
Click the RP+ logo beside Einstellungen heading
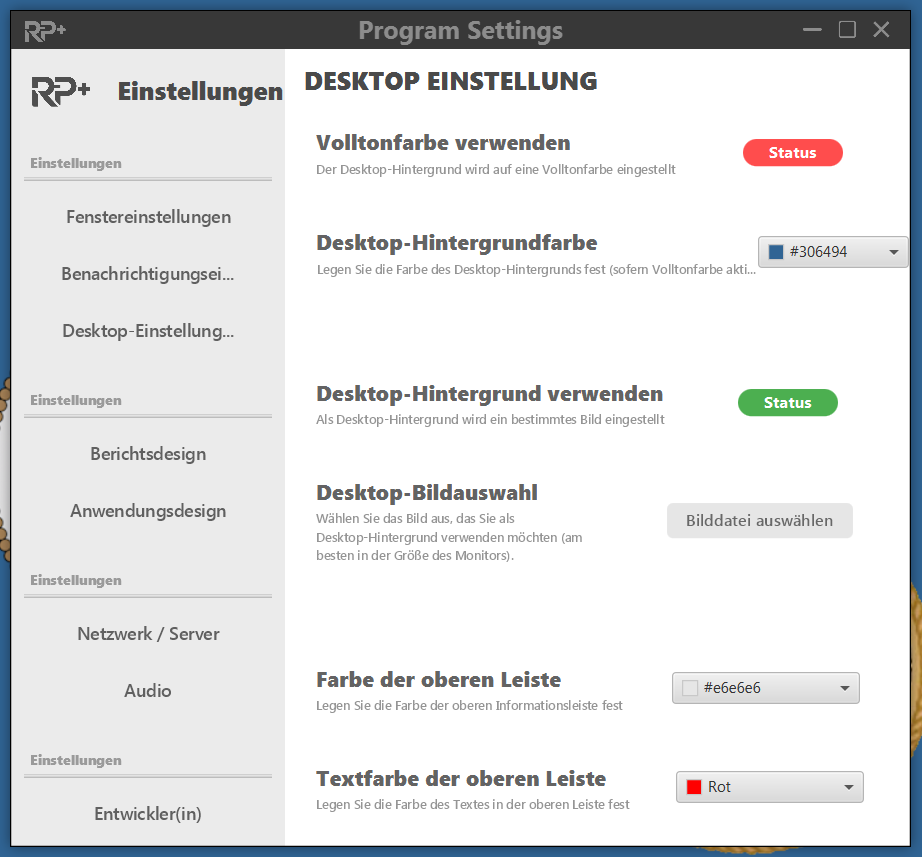(61, 92)
